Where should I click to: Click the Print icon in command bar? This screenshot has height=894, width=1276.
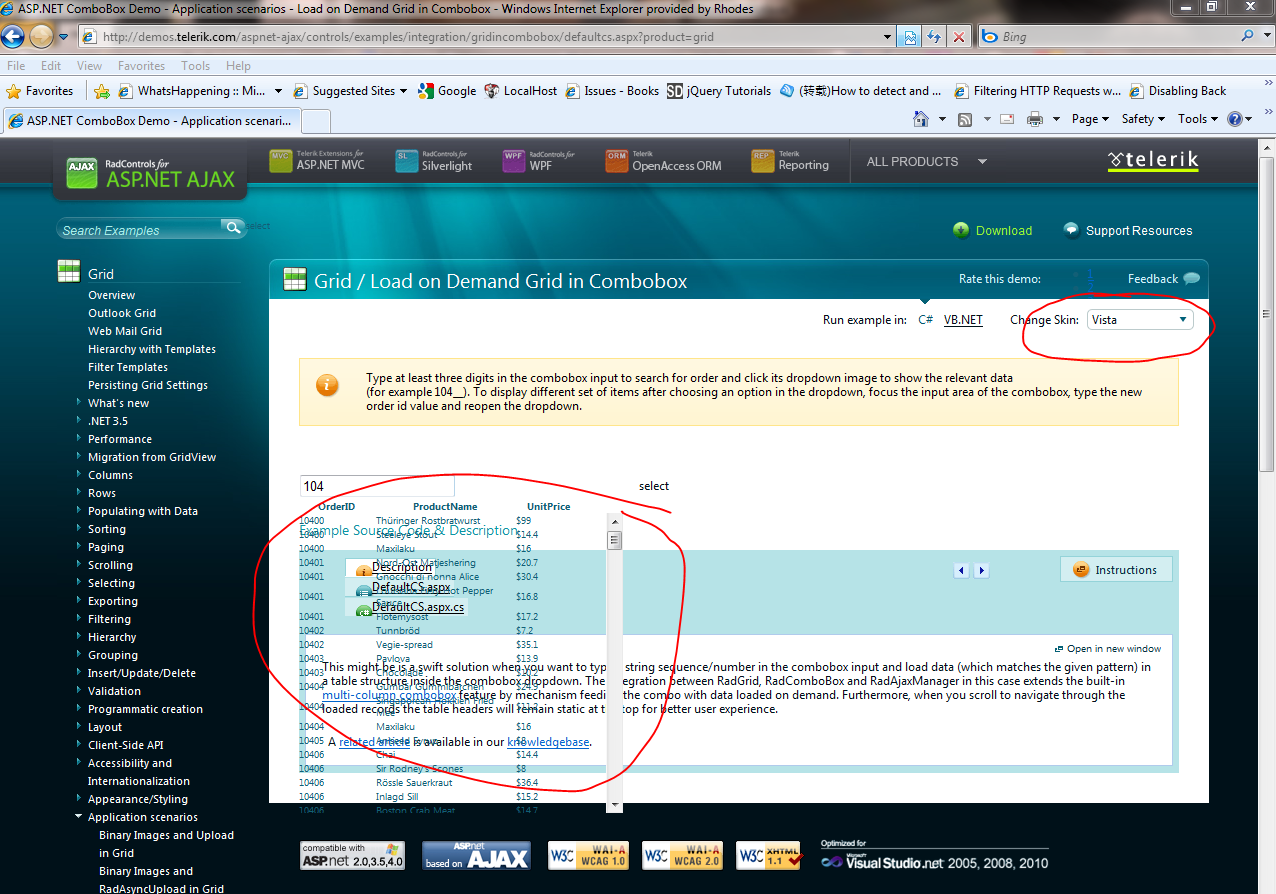1035,119
